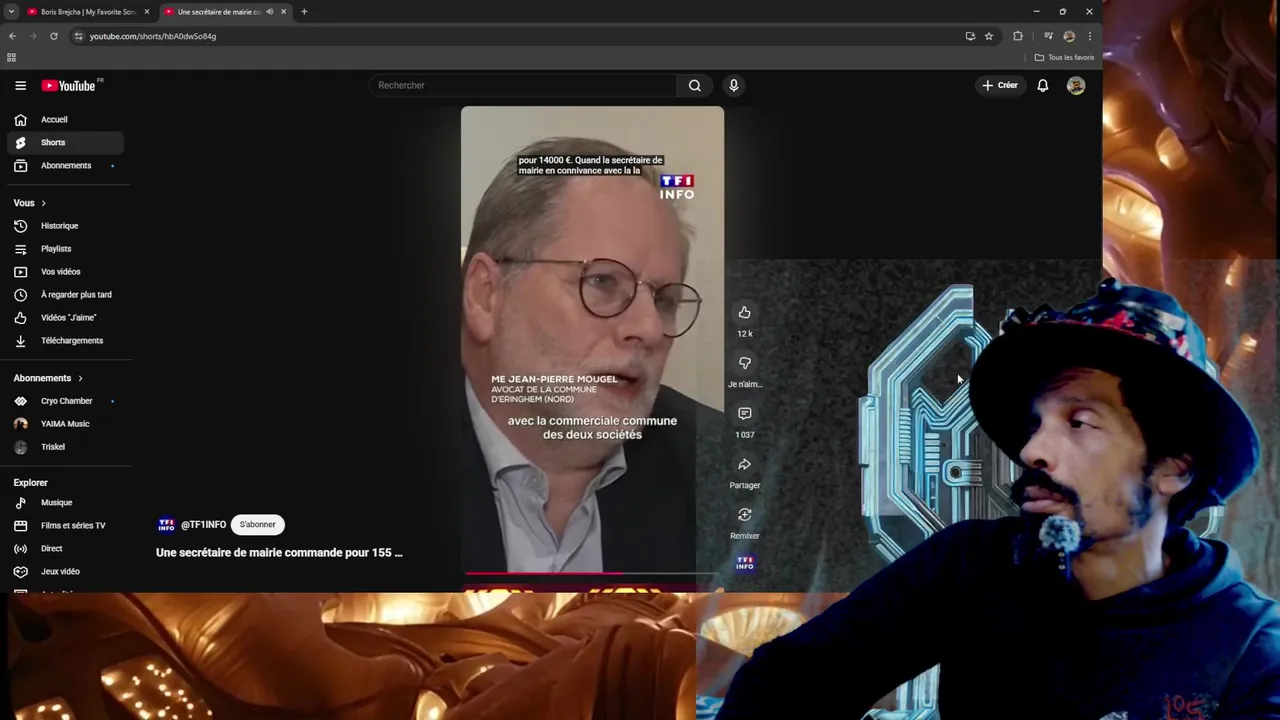The width and height of the screenshot is (1280, 720).
Task: View site information icon in address bar
Action: [x=79, y=36]
